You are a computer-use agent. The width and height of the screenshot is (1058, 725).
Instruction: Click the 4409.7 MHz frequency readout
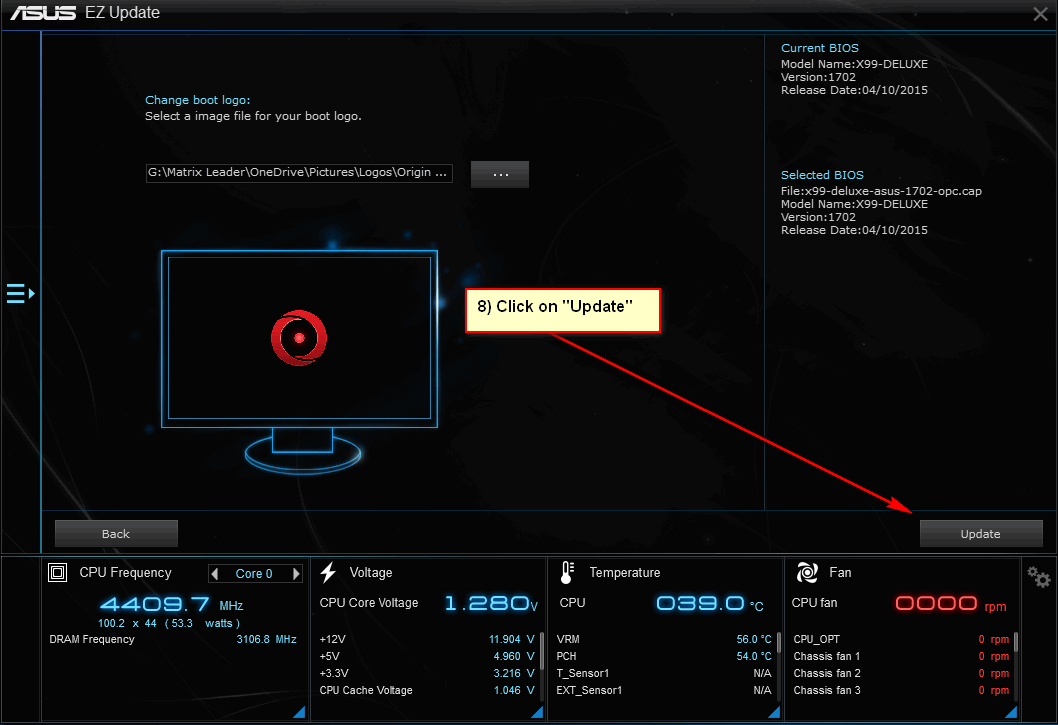(x=171, y=604)
